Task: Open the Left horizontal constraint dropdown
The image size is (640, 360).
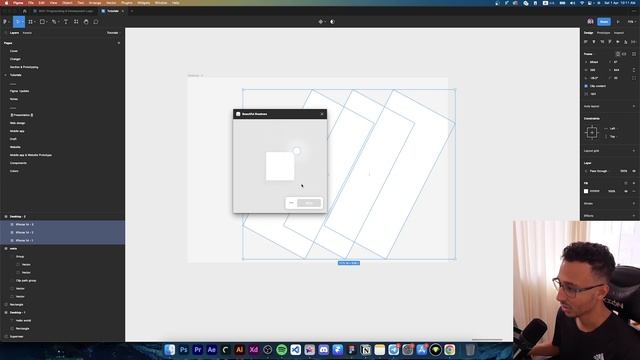Action: pos(612,129)
